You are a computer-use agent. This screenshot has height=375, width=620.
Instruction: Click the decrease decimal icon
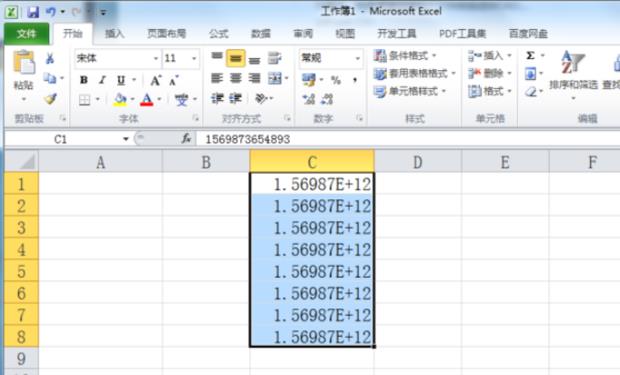(327, 99)
